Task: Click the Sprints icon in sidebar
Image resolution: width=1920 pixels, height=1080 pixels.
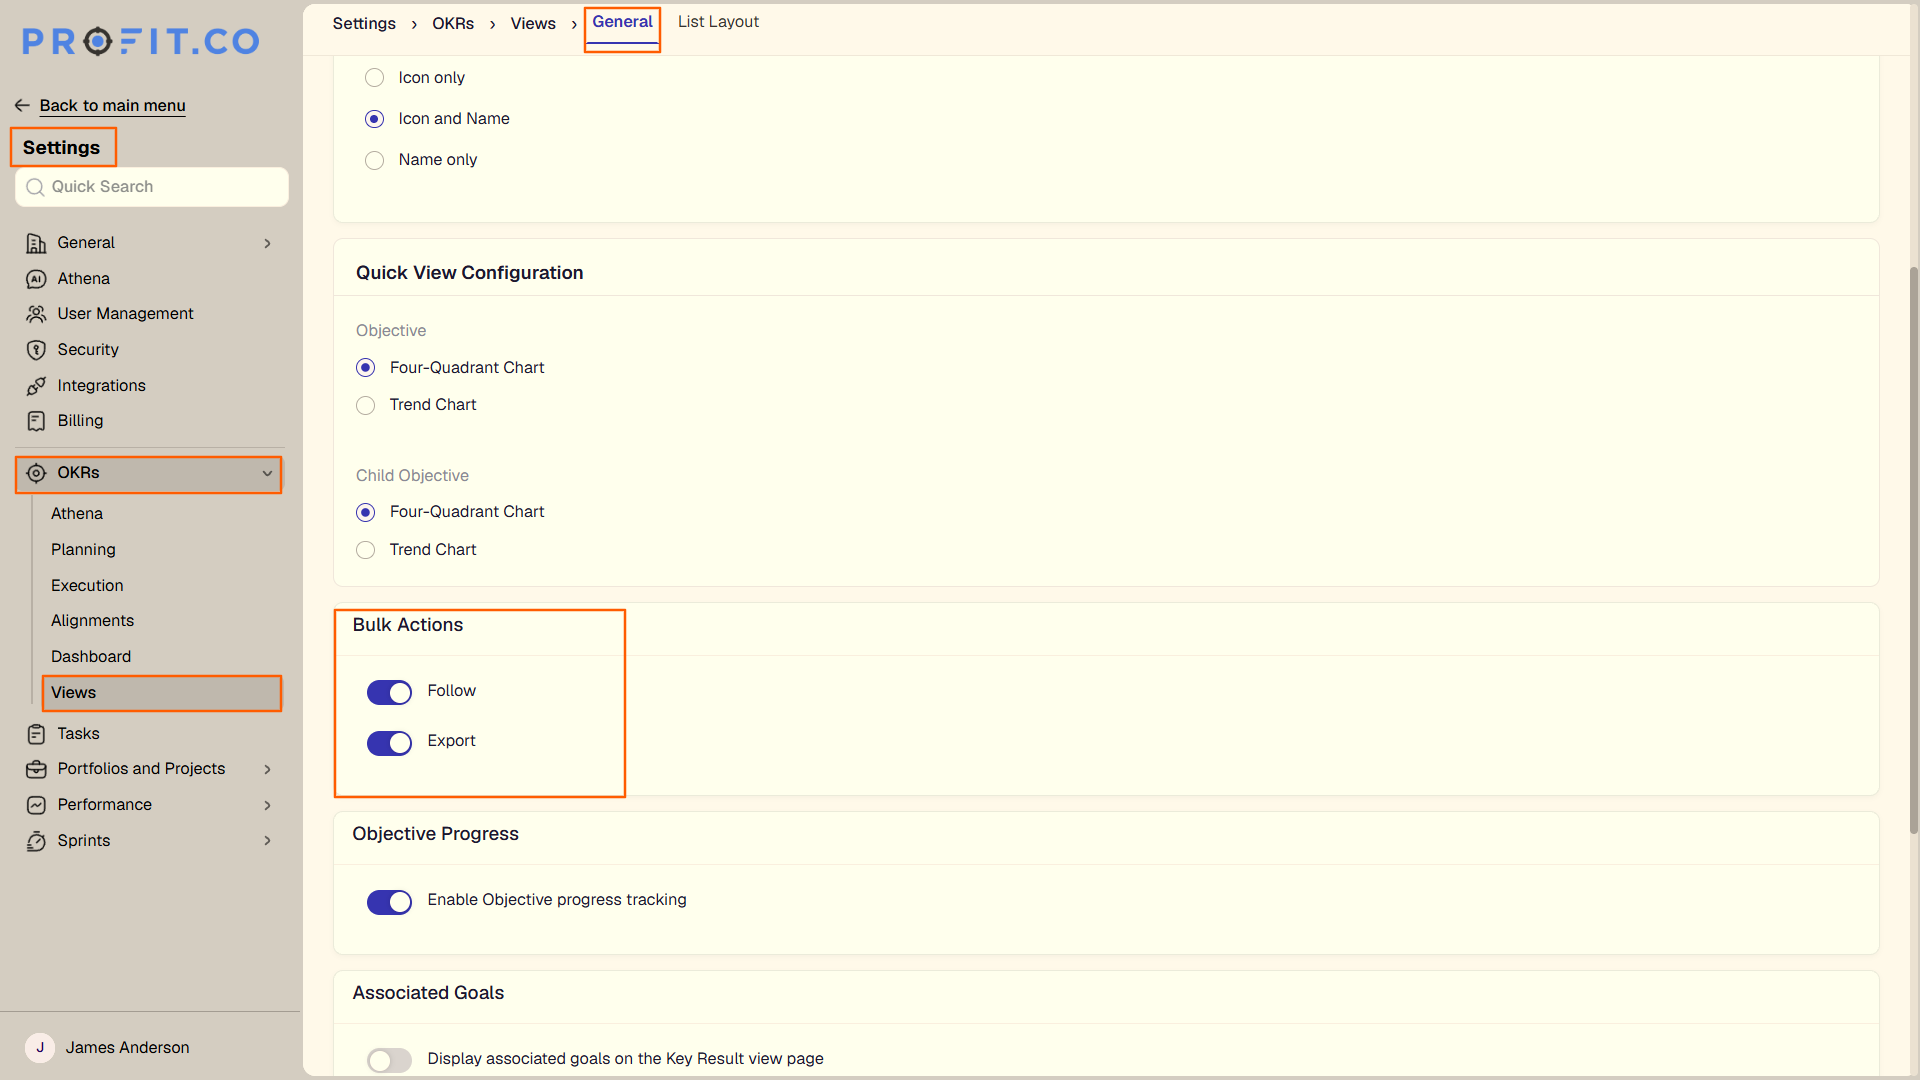Action: coord(36,841)
